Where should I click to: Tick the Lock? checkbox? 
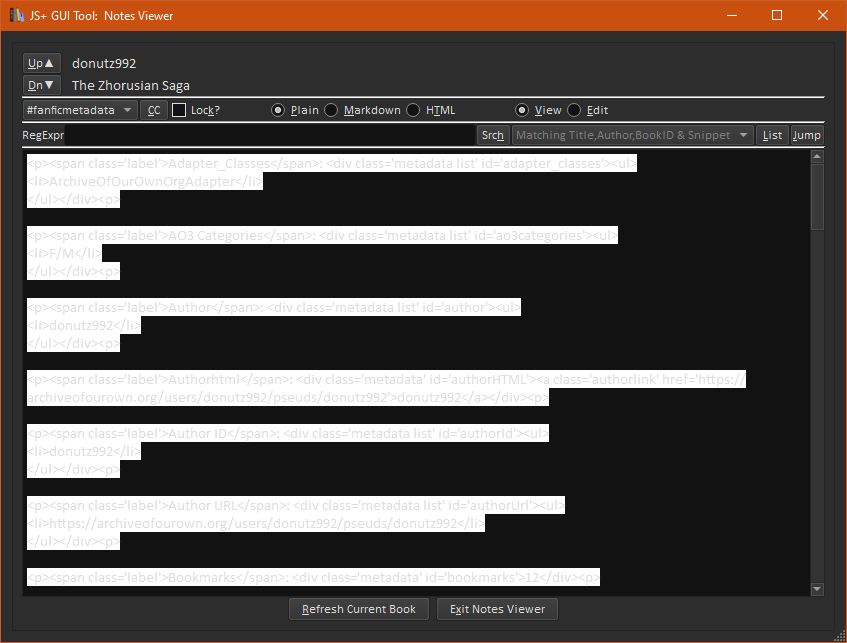(x=179, y=110)
